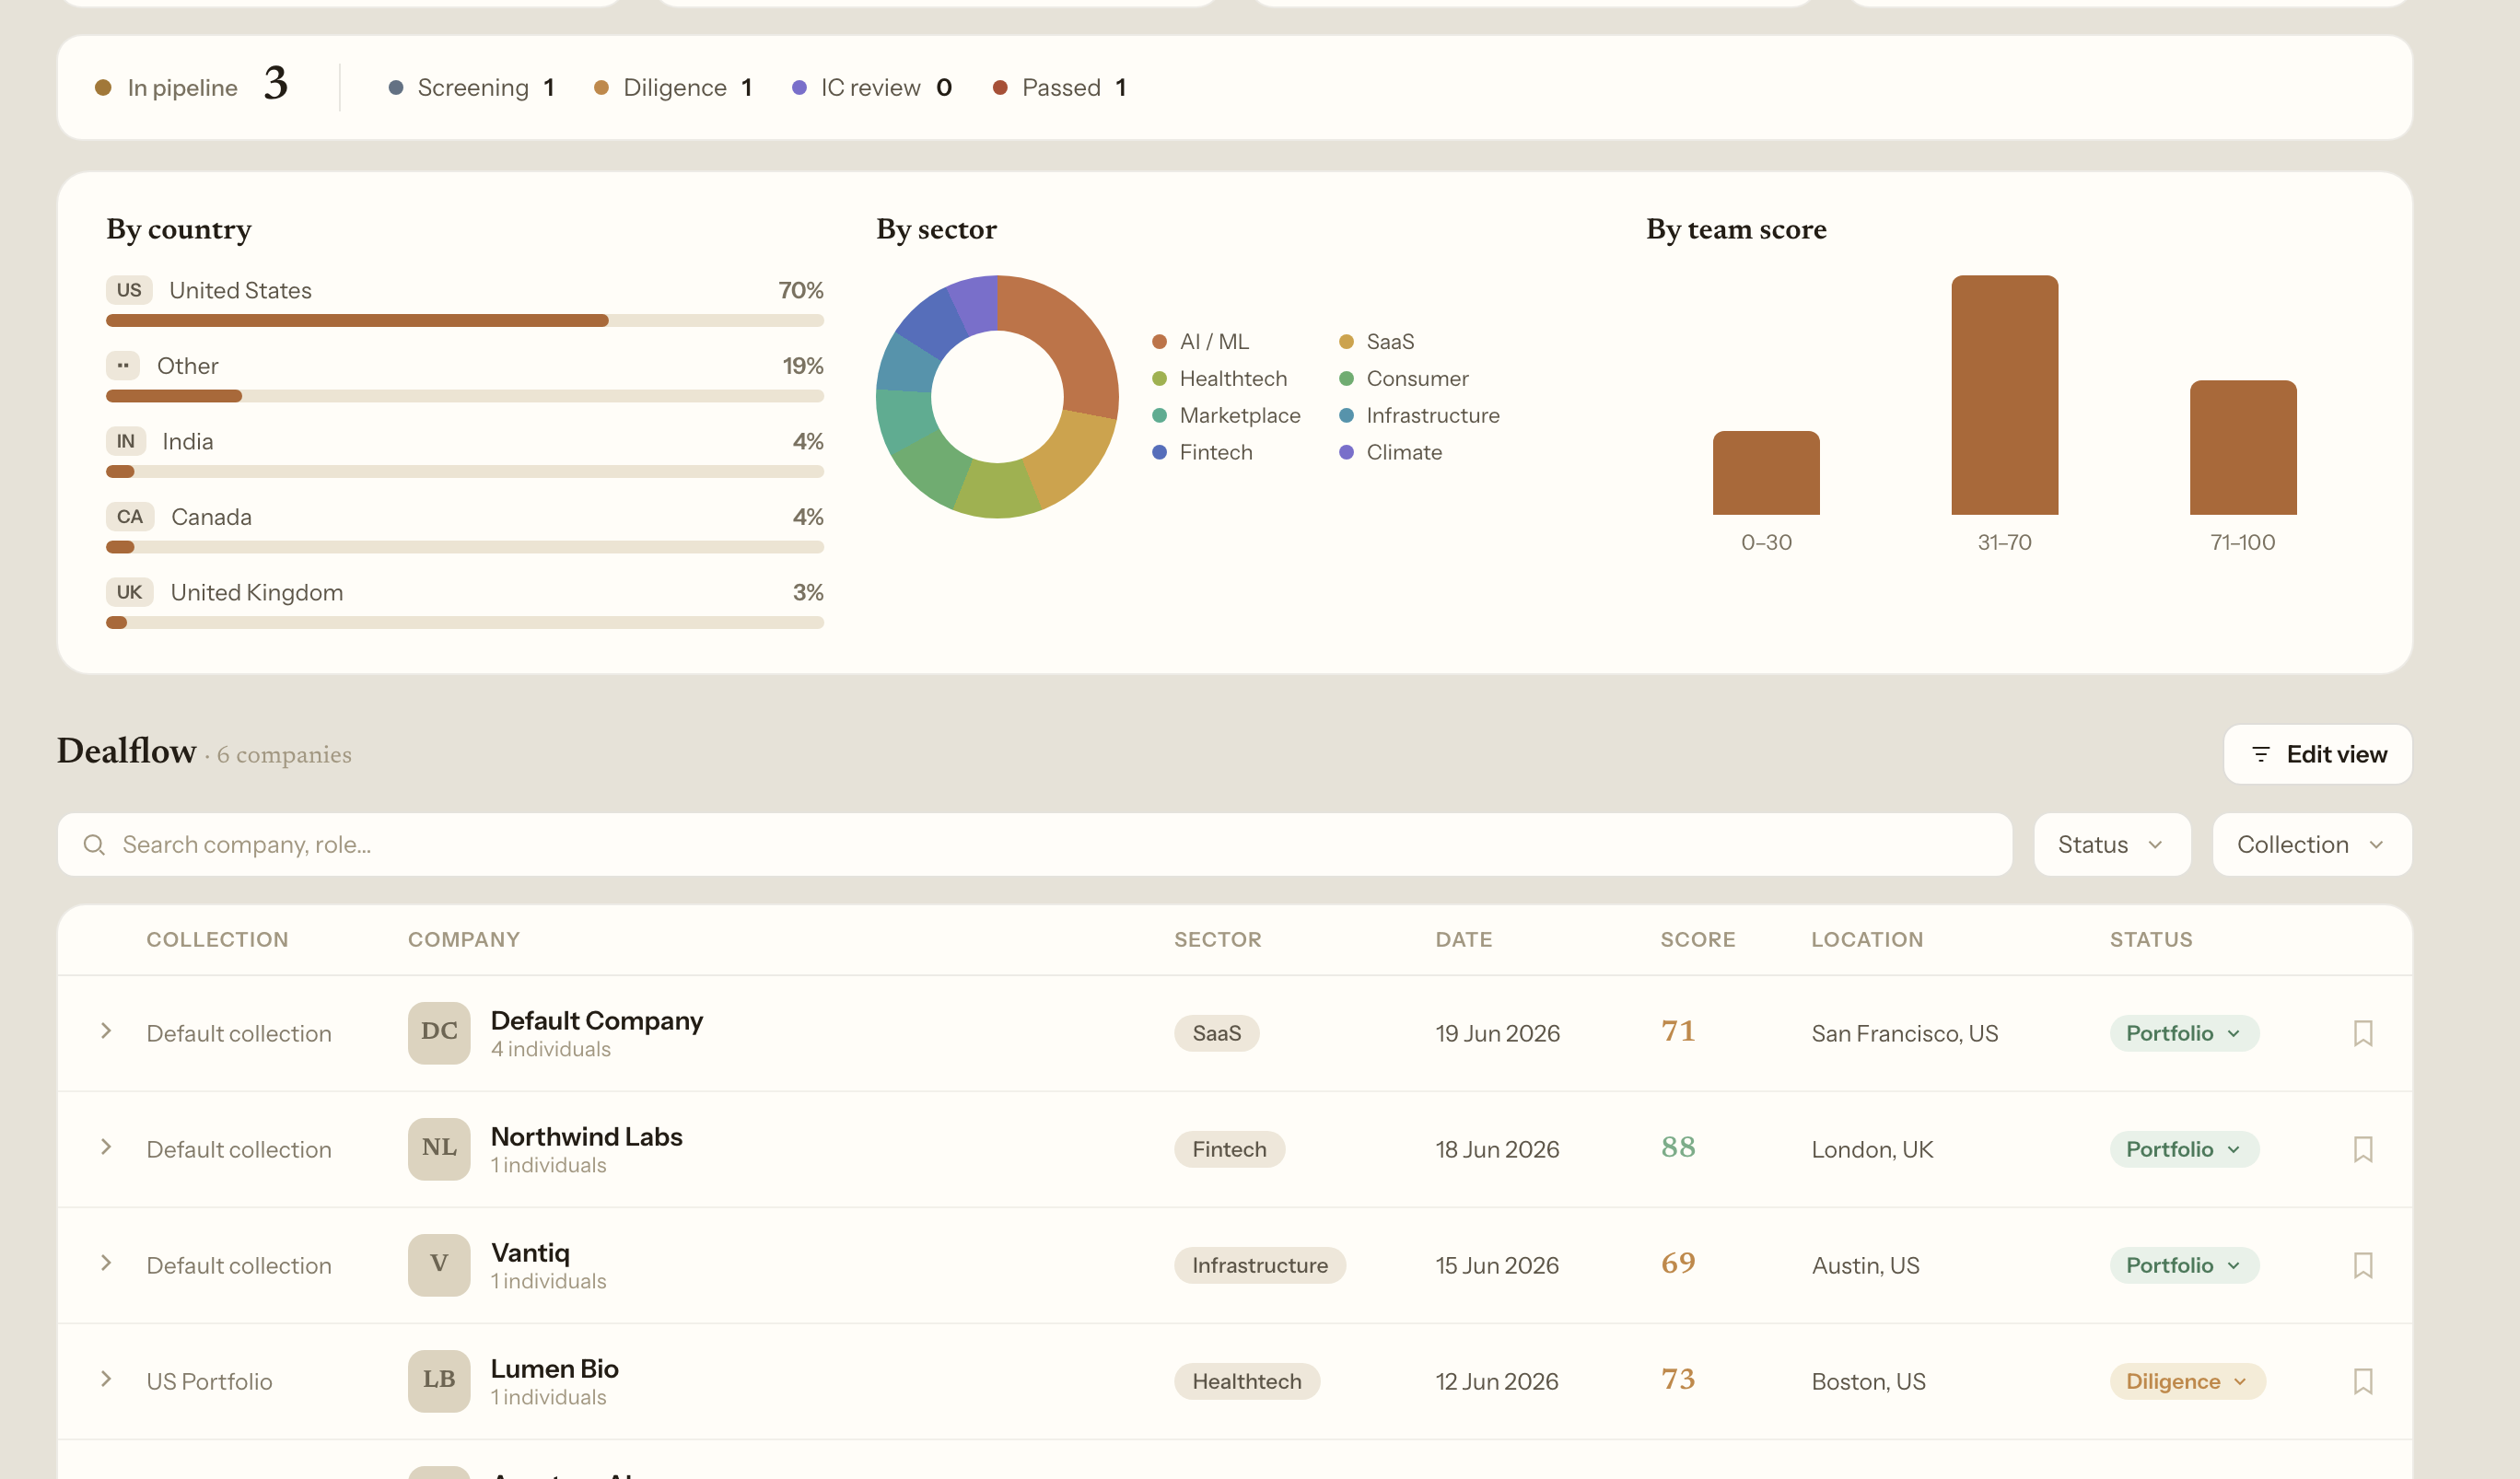Open Northwind Labs details
Screen dimensions: 2520x1479
click(586, 1136)
